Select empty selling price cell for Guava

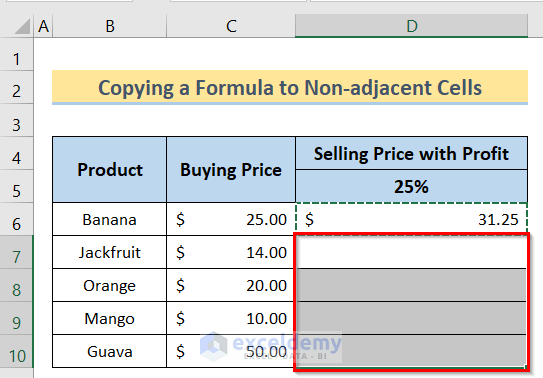point(411,351)
